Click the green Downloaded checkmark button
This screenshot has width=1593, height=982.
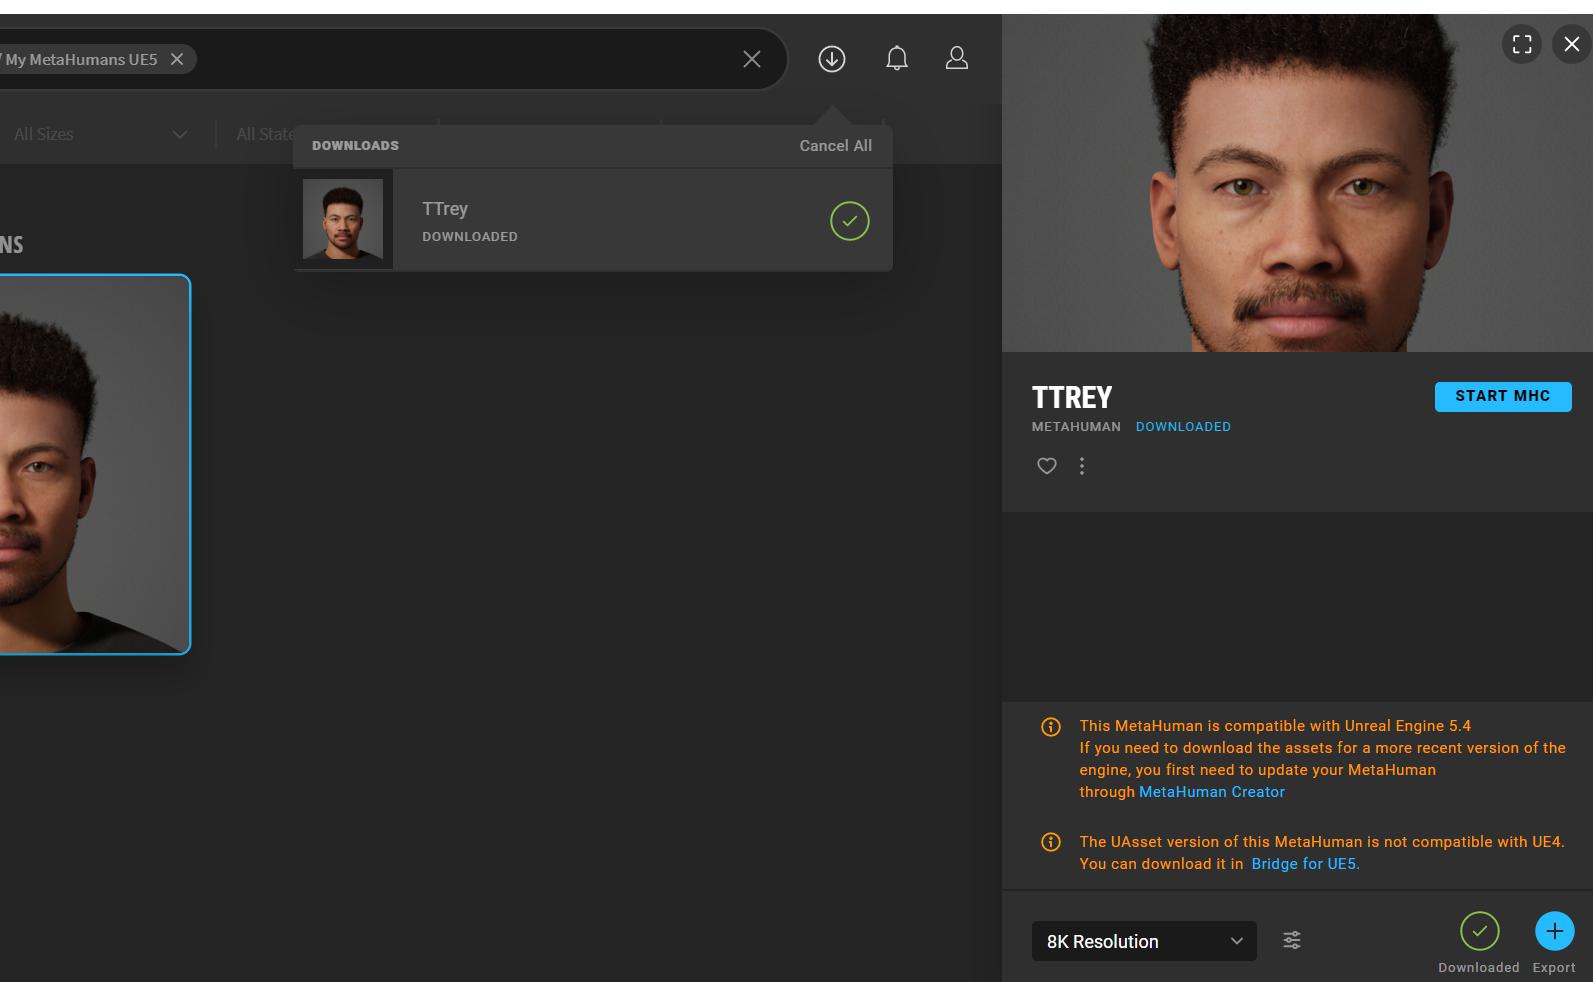[x=1479, y=931]
